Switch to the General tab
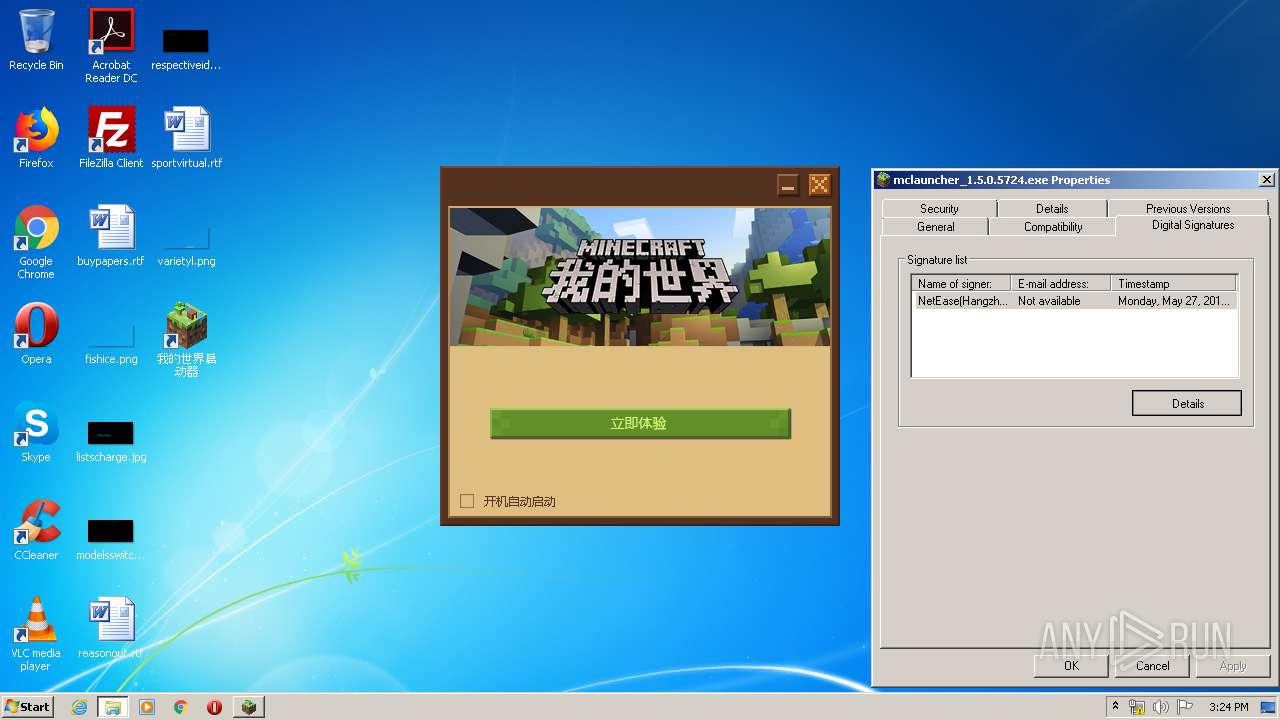The image size is (1280, 720). tap(936, 227)
